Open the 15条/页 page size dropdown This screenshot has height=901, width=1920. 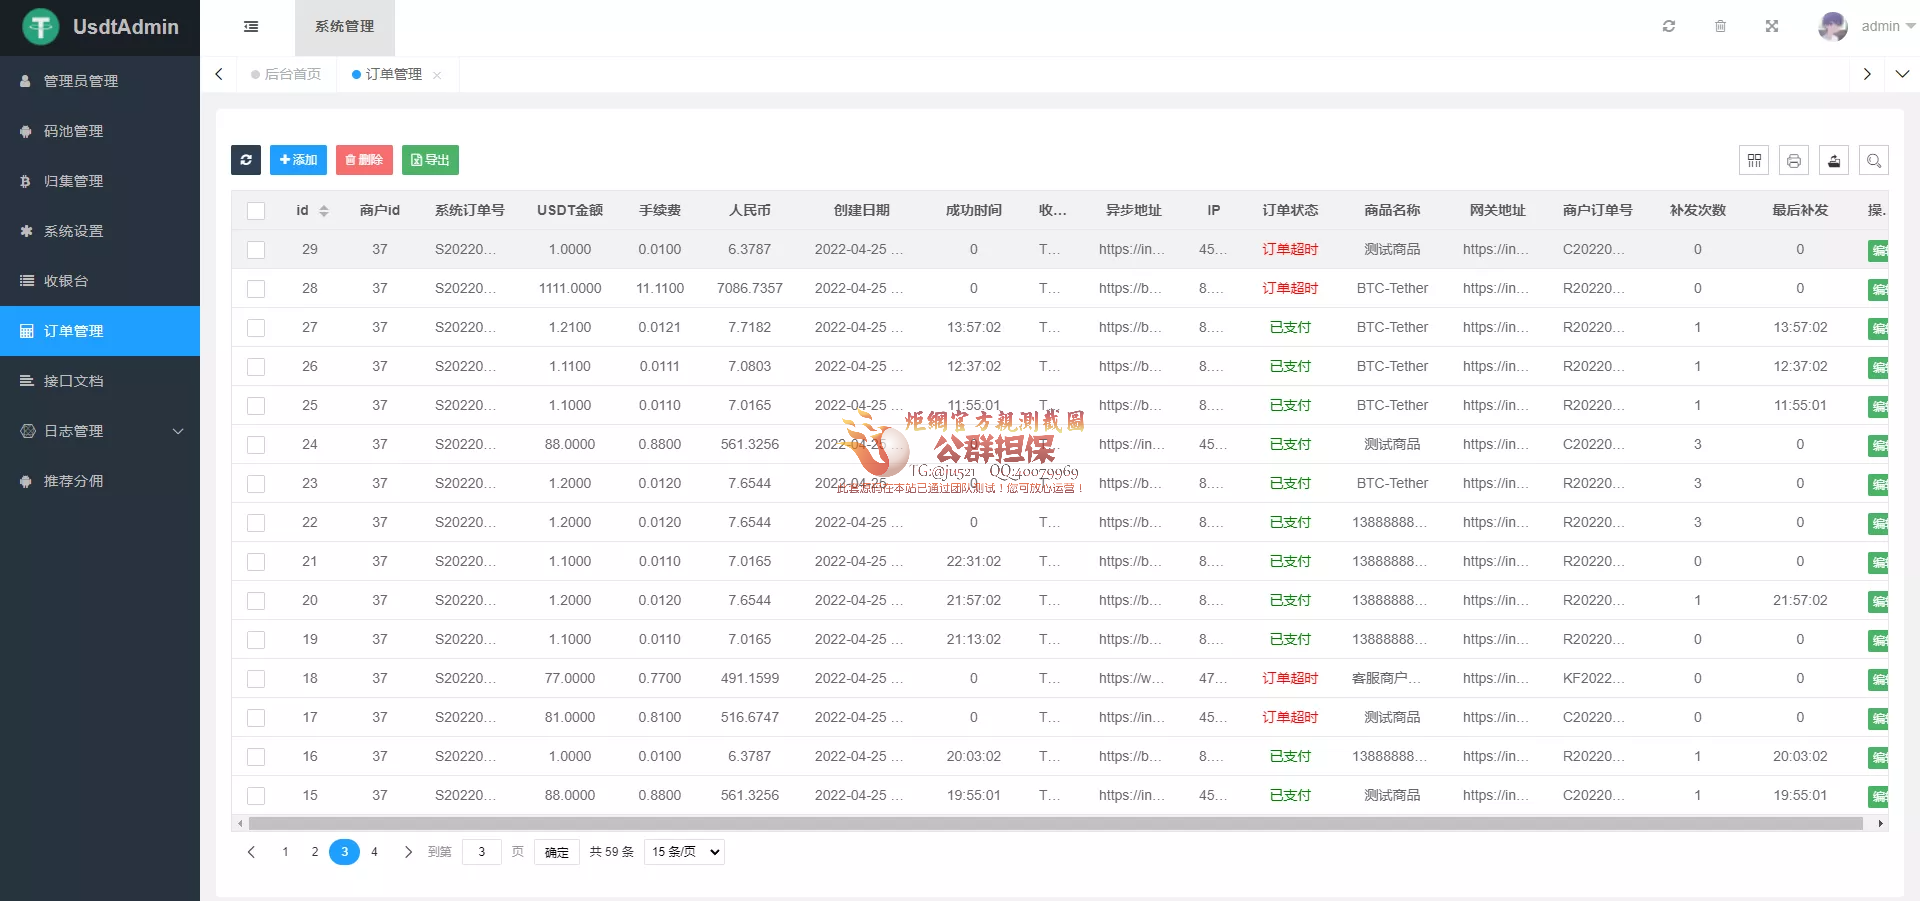(x=683, y=852)
